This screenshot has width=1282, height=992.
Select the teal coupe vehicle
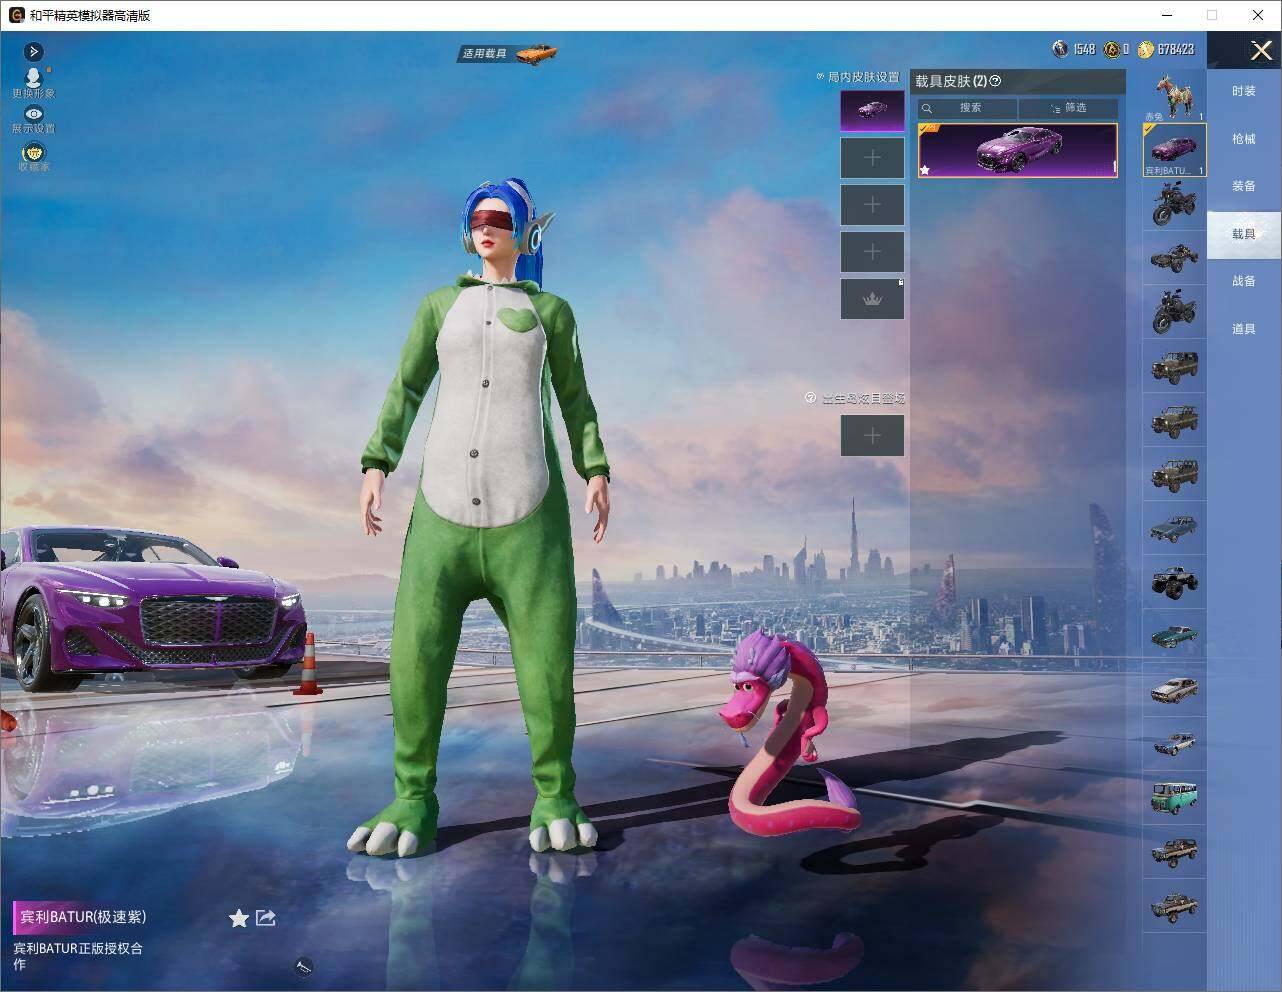[1174, 635]
